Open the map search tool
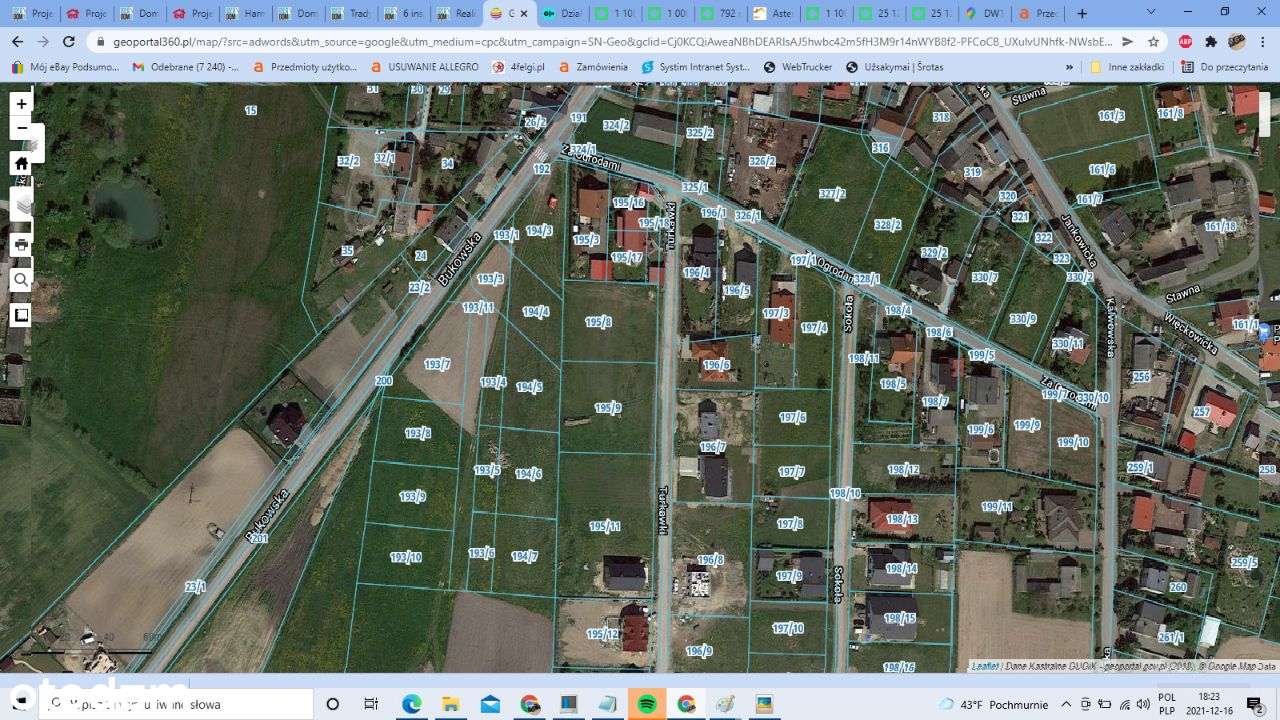The width and height of the screenshot is (1280, 720). click(x=21, y=280)
